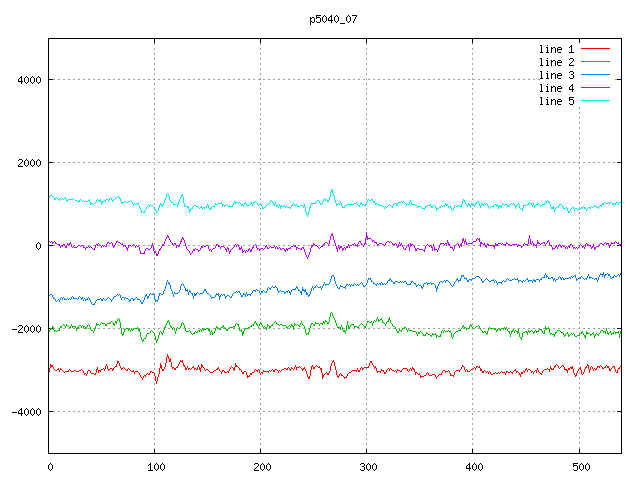Click the plot title p5040_07
This screenshot has width=640, height=480.
click(333, 18)
